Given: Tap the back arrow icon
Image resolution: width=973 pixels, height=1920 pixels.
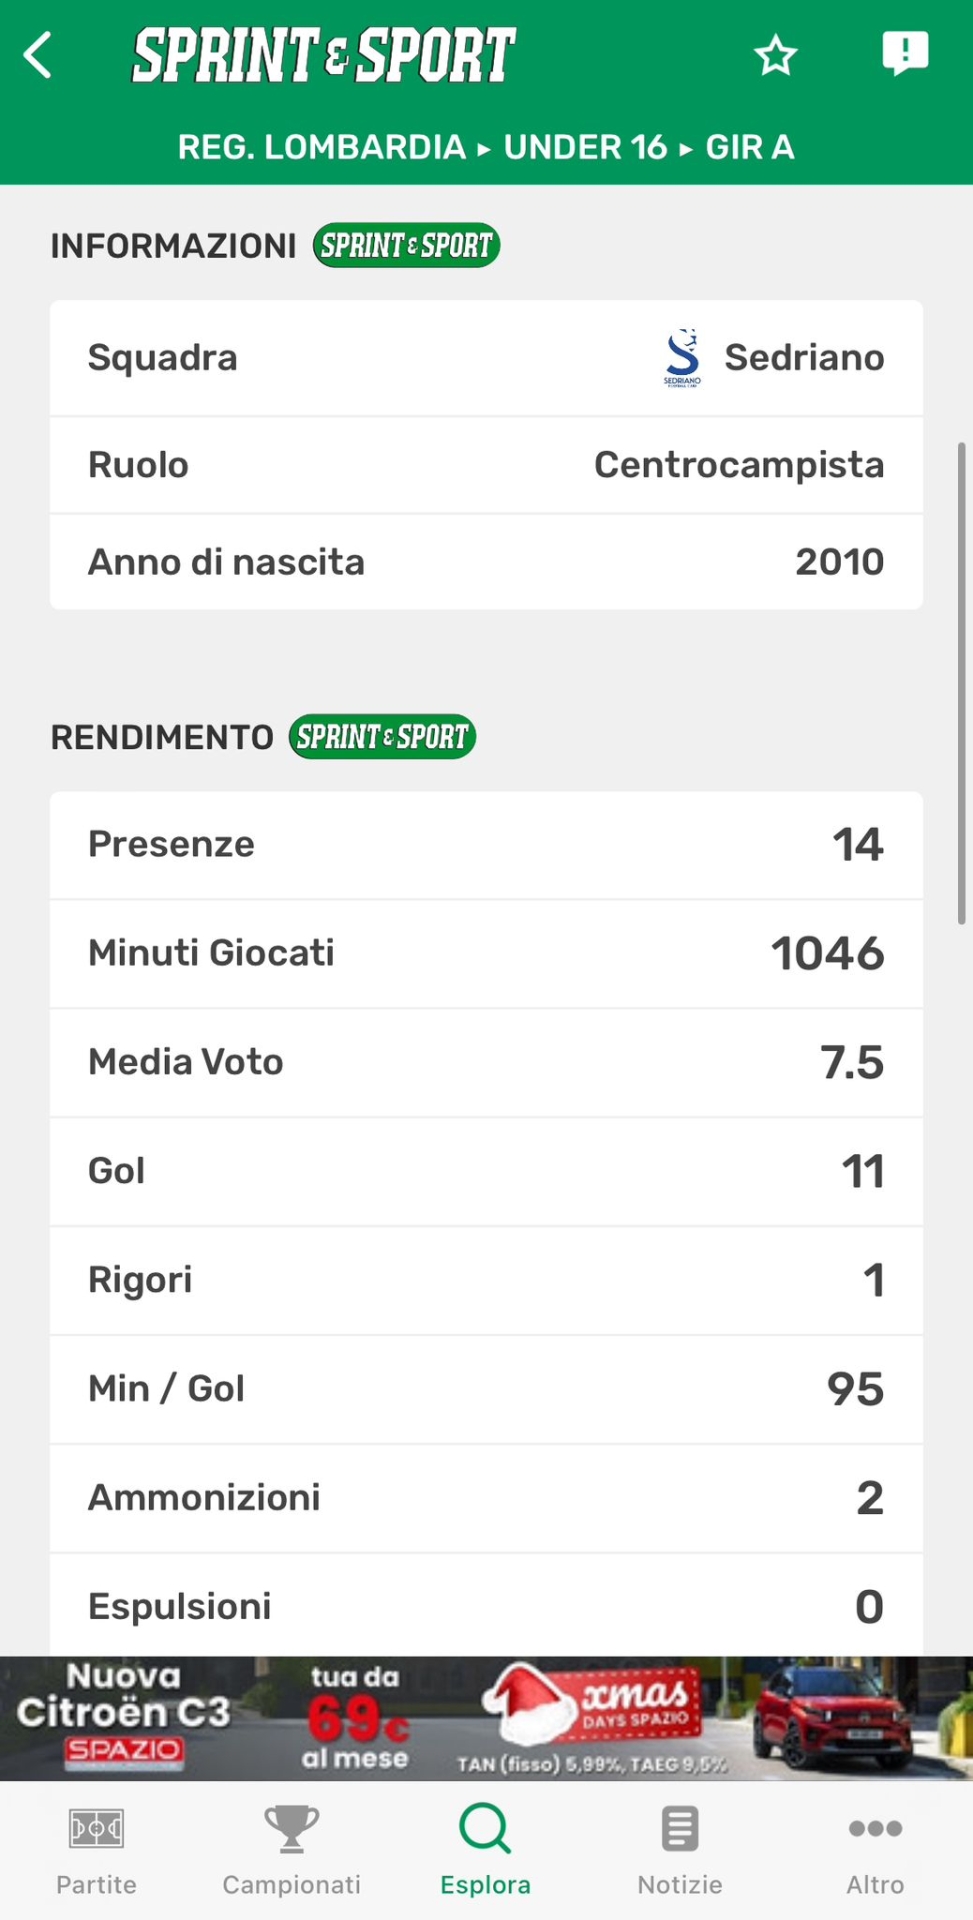Looking at the screenshot, I should coord(38,55).
